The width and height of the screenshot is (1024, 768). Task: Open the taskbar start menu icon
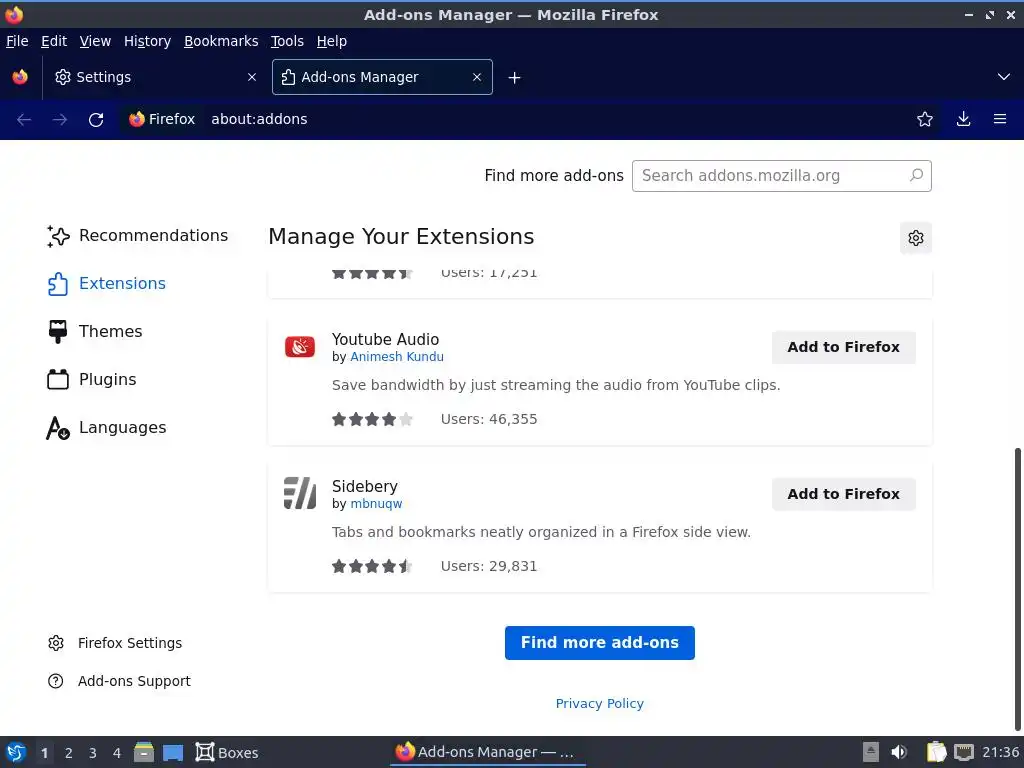16,752
